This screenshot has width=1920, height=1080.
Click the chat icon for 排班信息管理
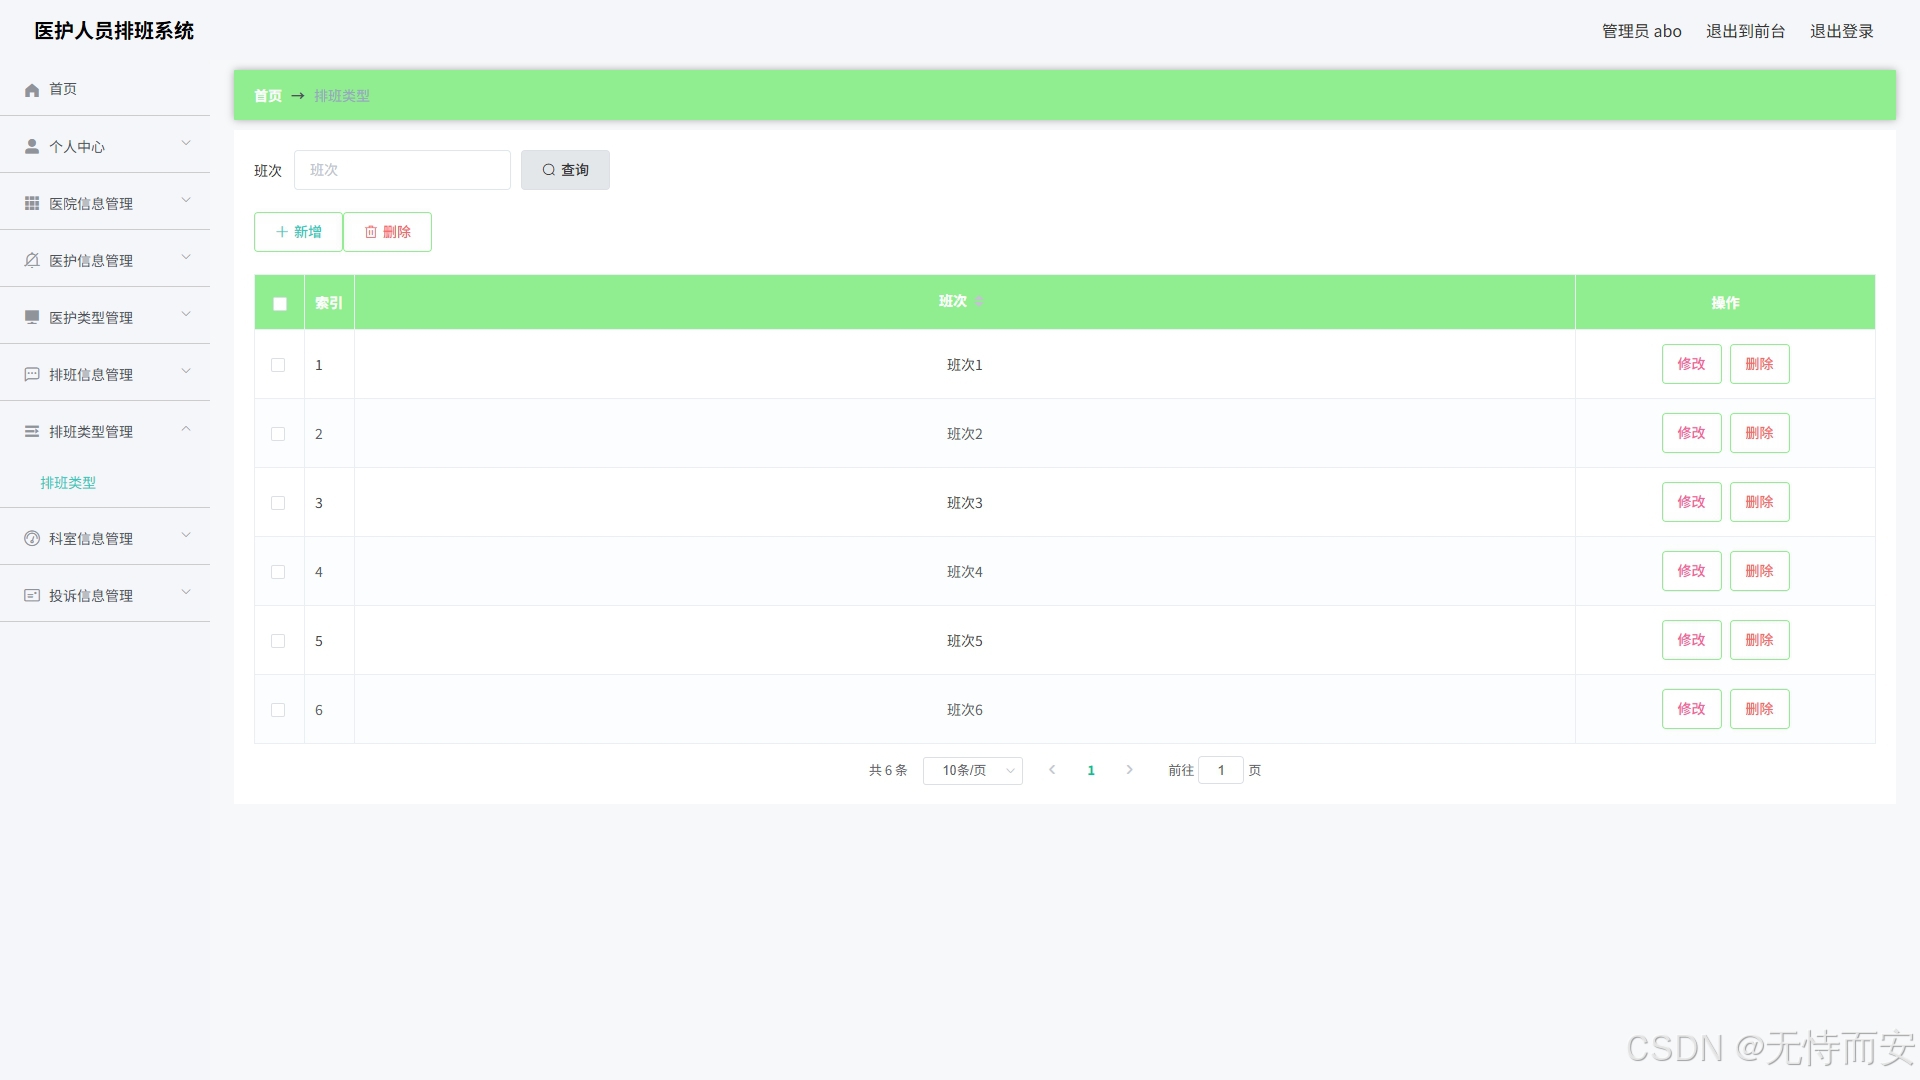tap(32, 375)
